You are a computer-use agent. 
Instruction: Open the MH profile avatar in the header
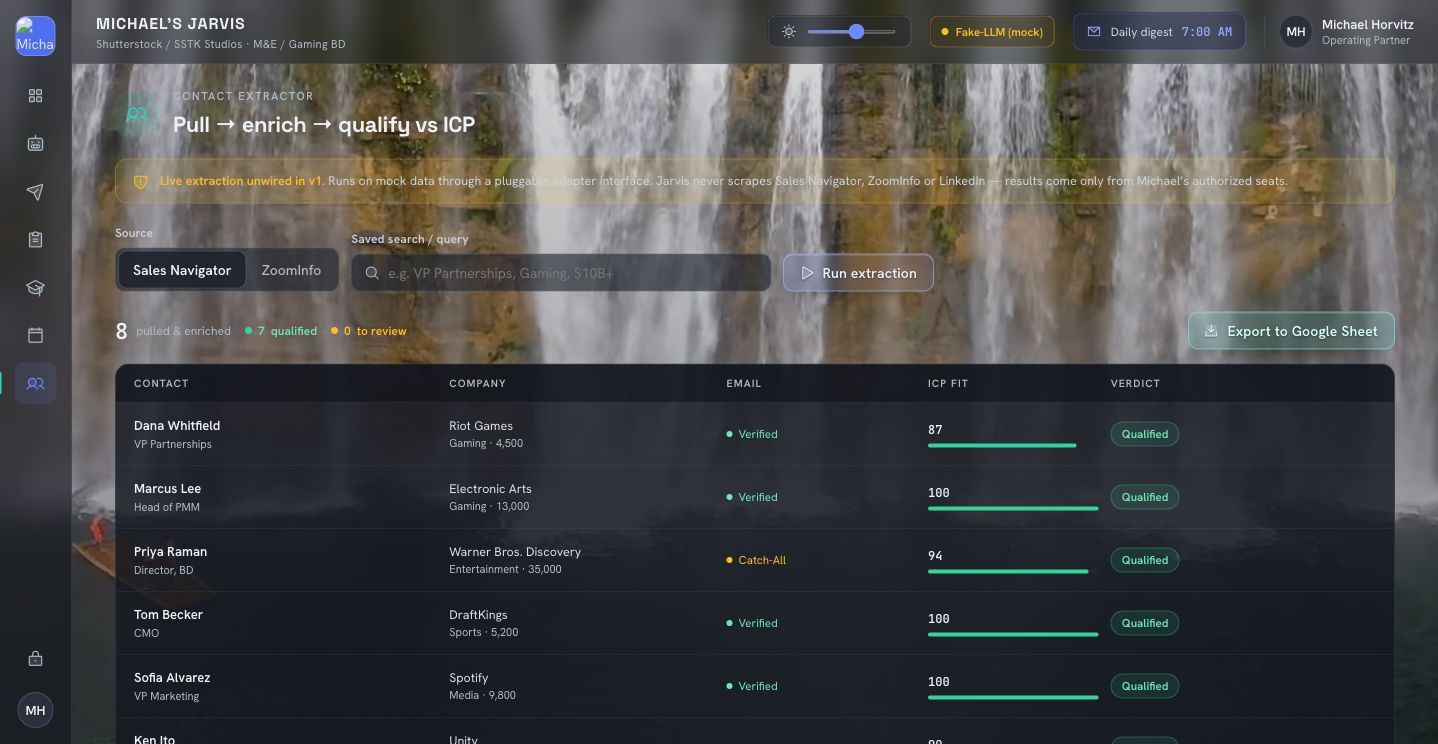[1296, 32]
